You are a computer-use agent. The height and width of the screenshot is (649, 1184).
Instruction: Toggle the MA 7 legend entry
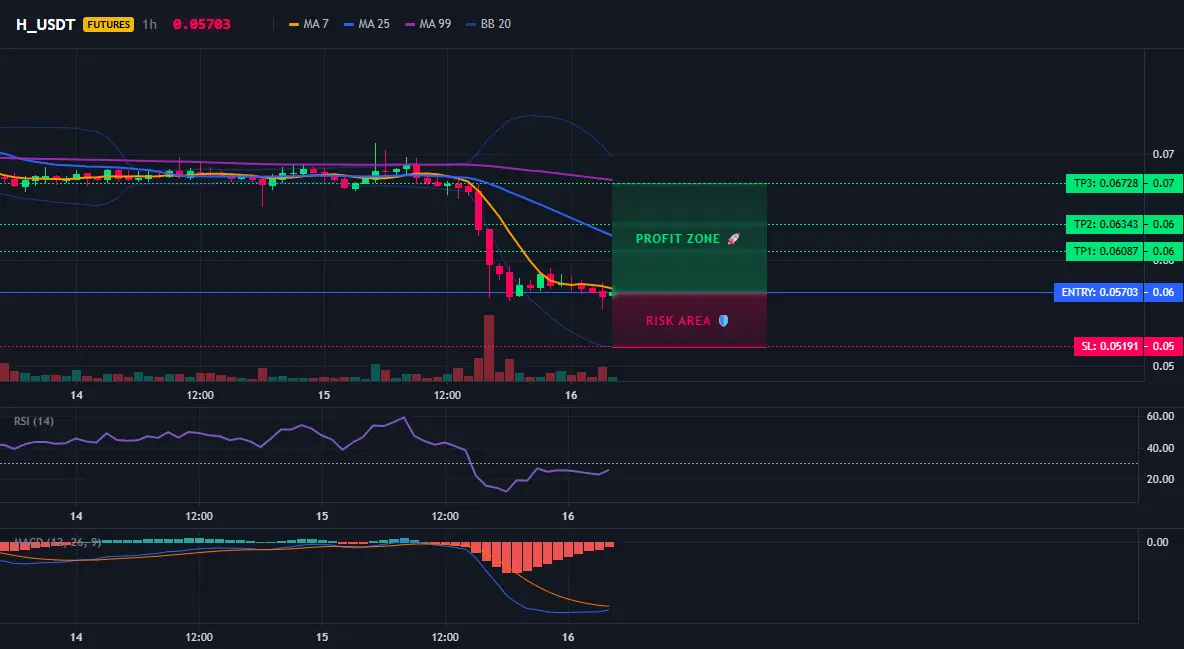(309, 24)
